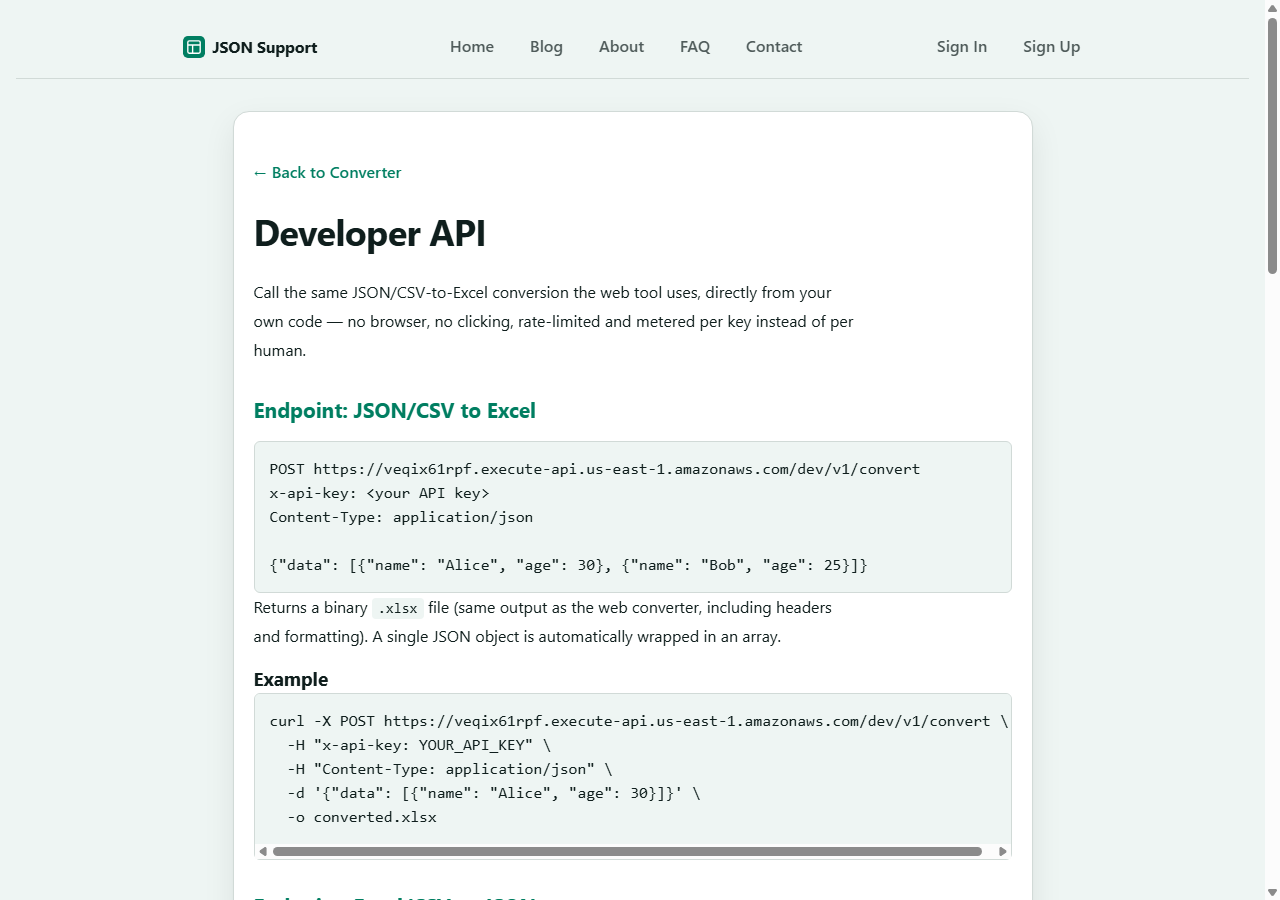
Task: Click the code block horizontal scrollbar thumb
Action: click(x=627, y=852)
